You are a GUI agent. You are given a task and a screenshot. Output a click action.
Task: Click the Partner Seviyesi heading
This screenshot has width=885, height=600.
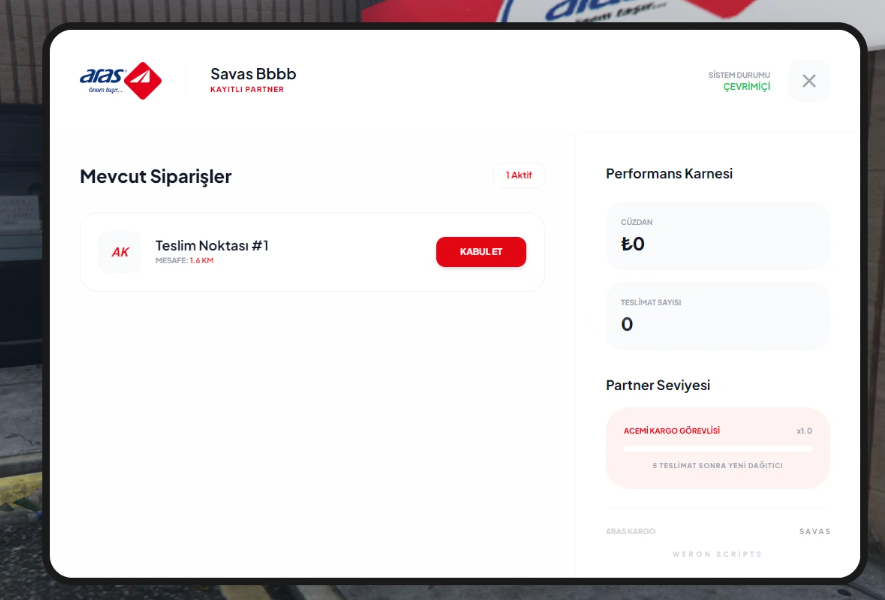point(658,385)
